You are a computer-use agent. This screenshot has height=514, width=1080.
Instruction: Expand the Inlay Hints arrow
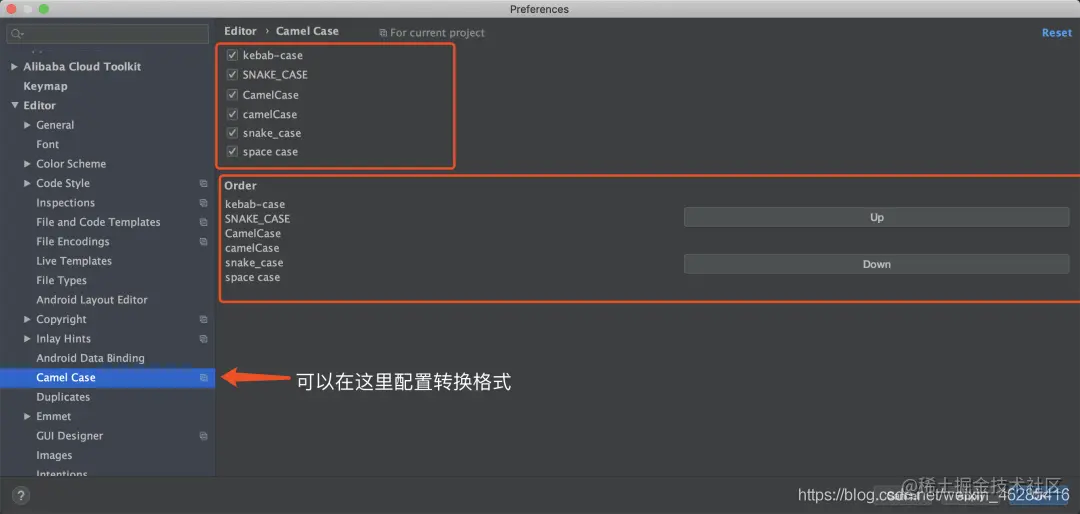[x=28, y=338]
